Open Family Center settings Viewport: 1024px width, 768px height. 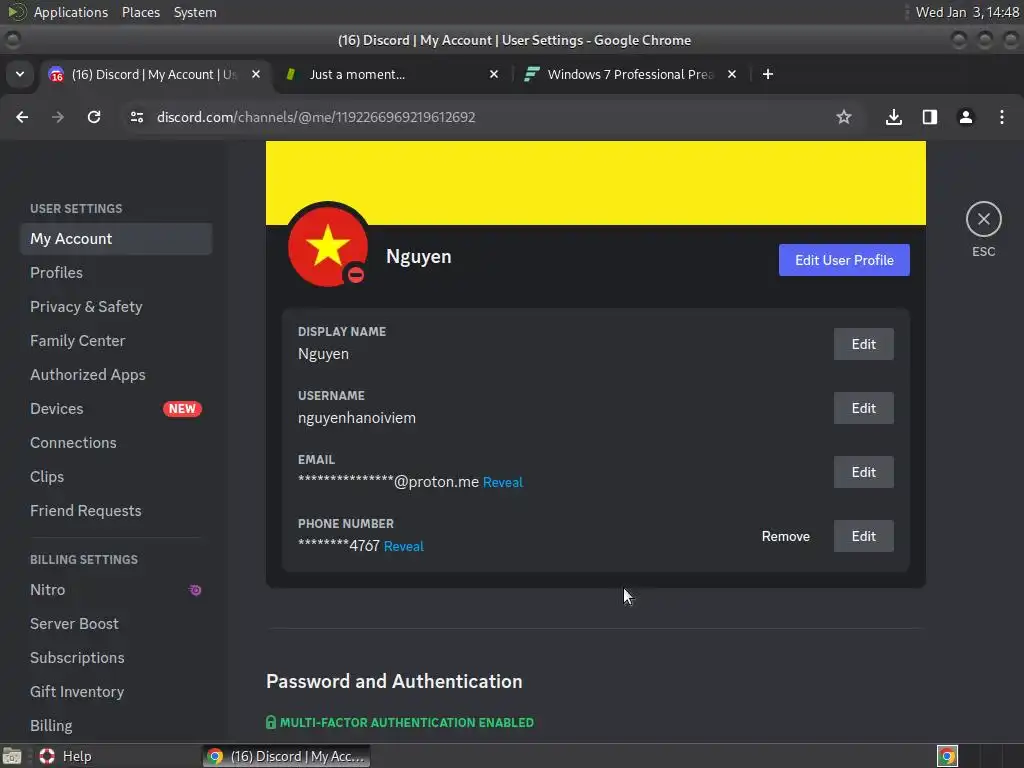point(116,341)
